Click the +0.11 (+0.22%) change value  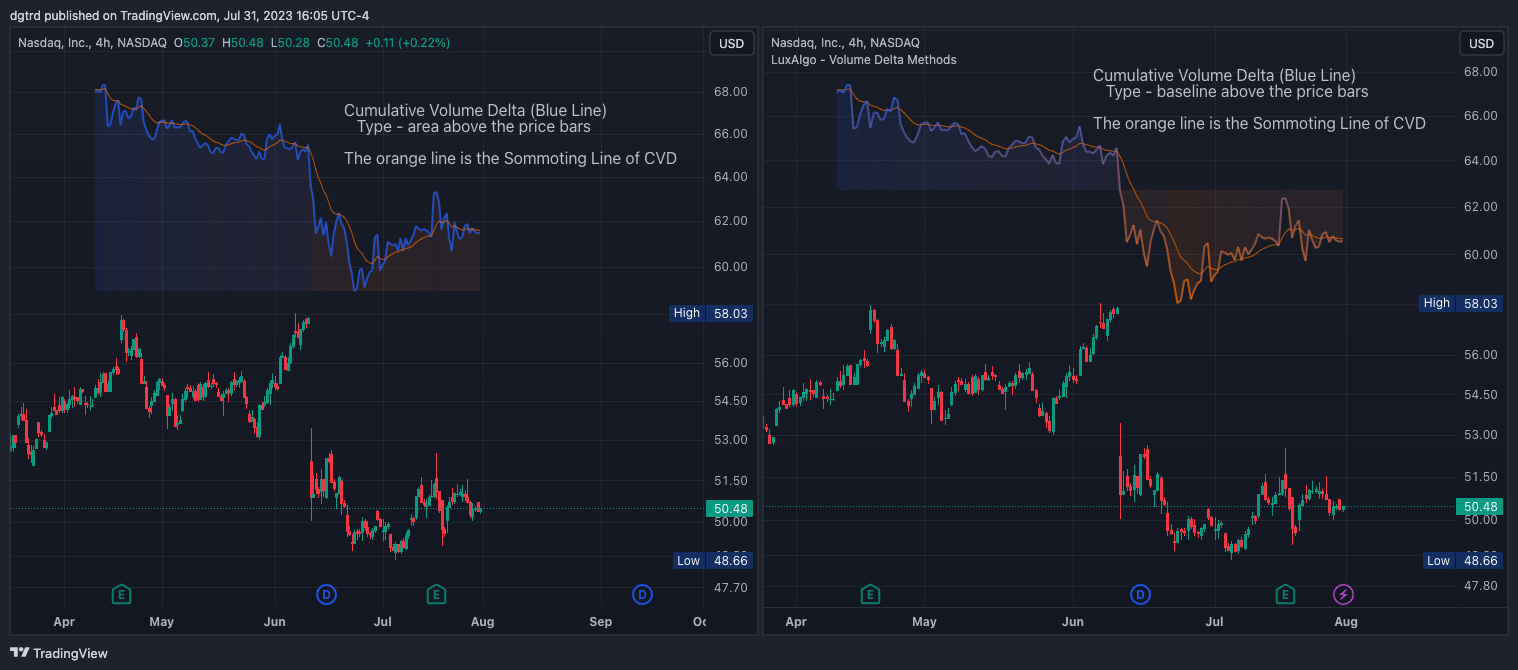pyautogui.click(x=407, y=43)
